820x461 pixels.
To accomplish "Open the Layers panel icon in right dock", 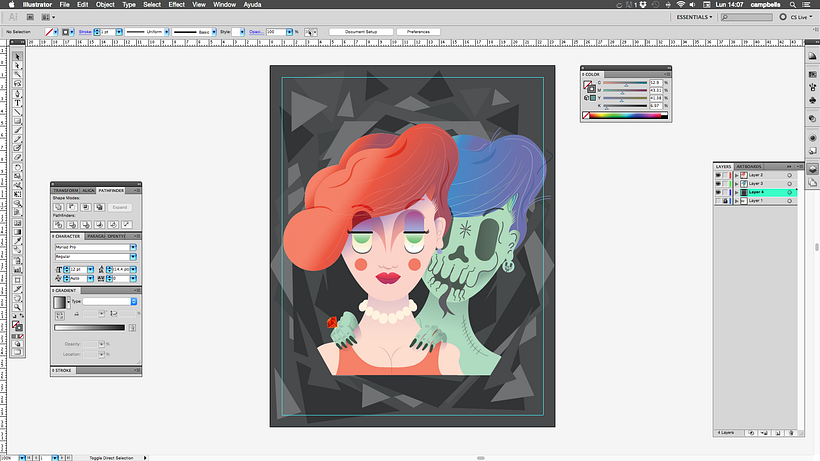I will [812, 169].
